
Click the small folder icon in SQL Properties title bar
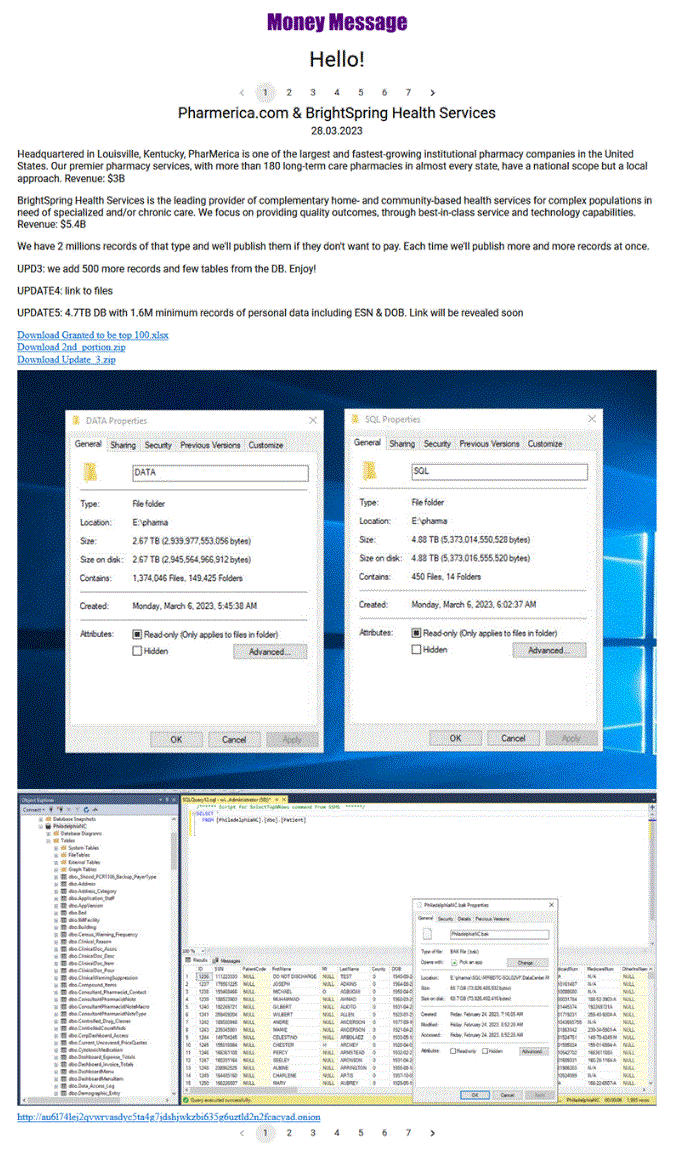click(x=355, y=418)
